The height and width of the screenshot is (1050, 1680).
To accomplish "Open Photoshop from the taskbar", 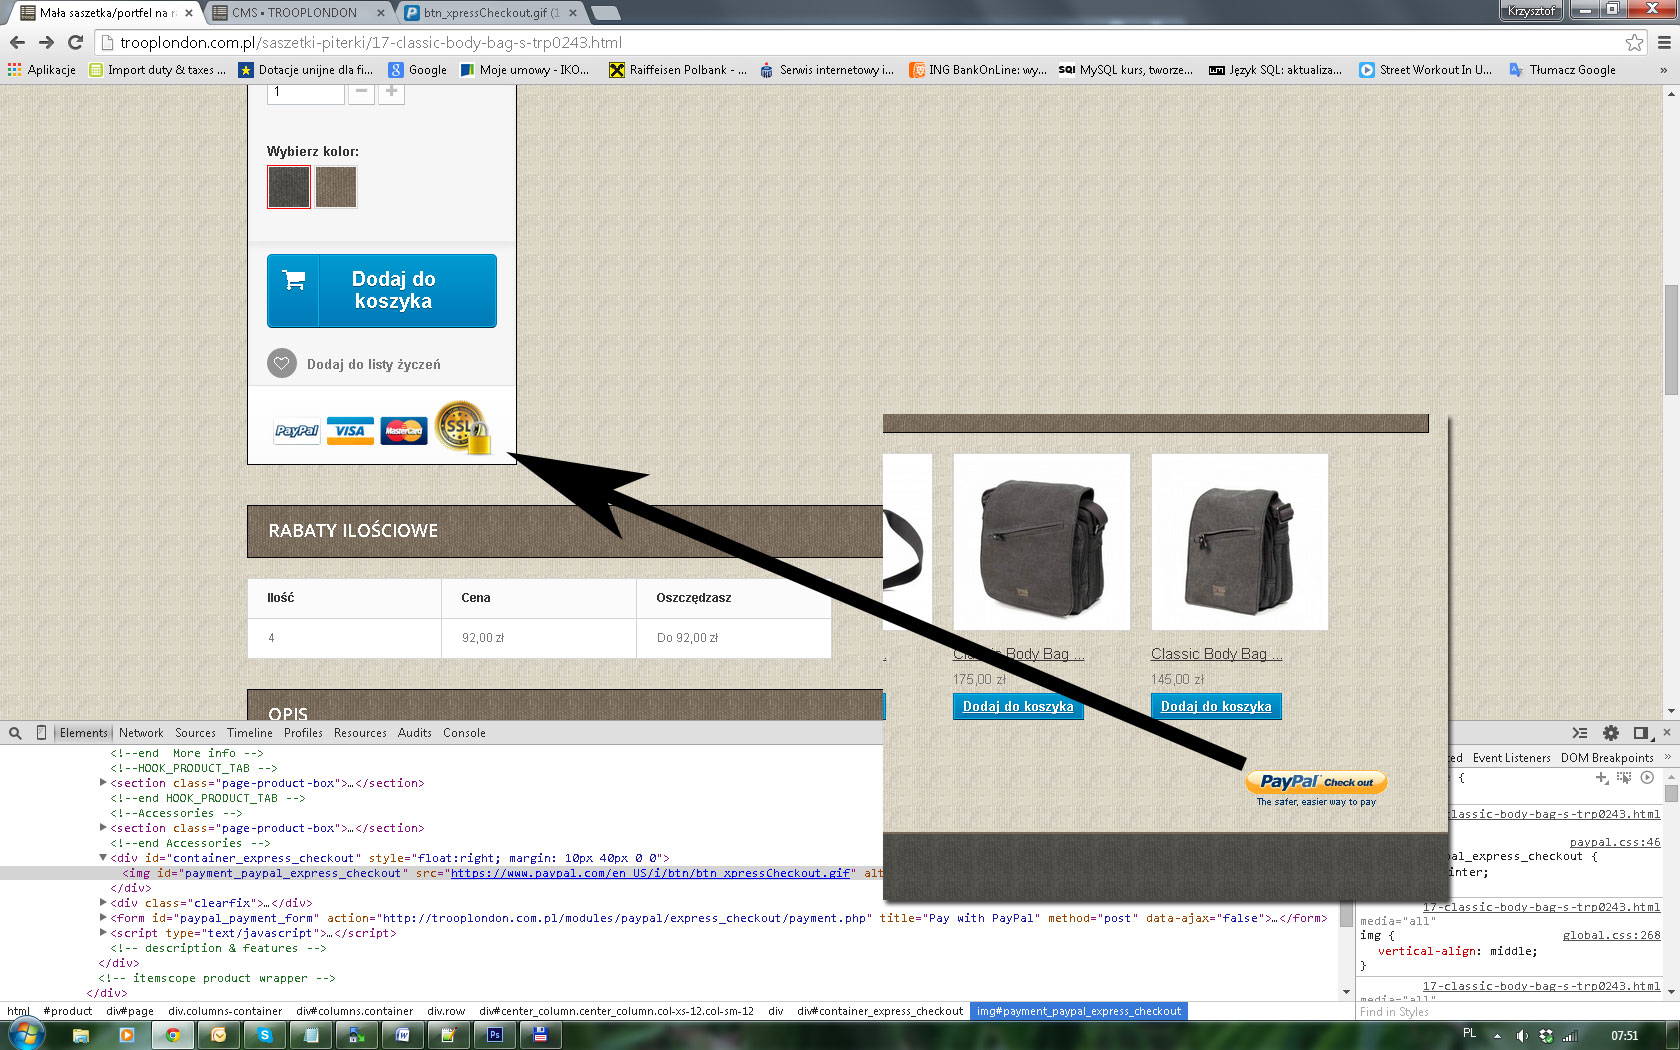I will pyautogui.click(x=495, y=1035).
